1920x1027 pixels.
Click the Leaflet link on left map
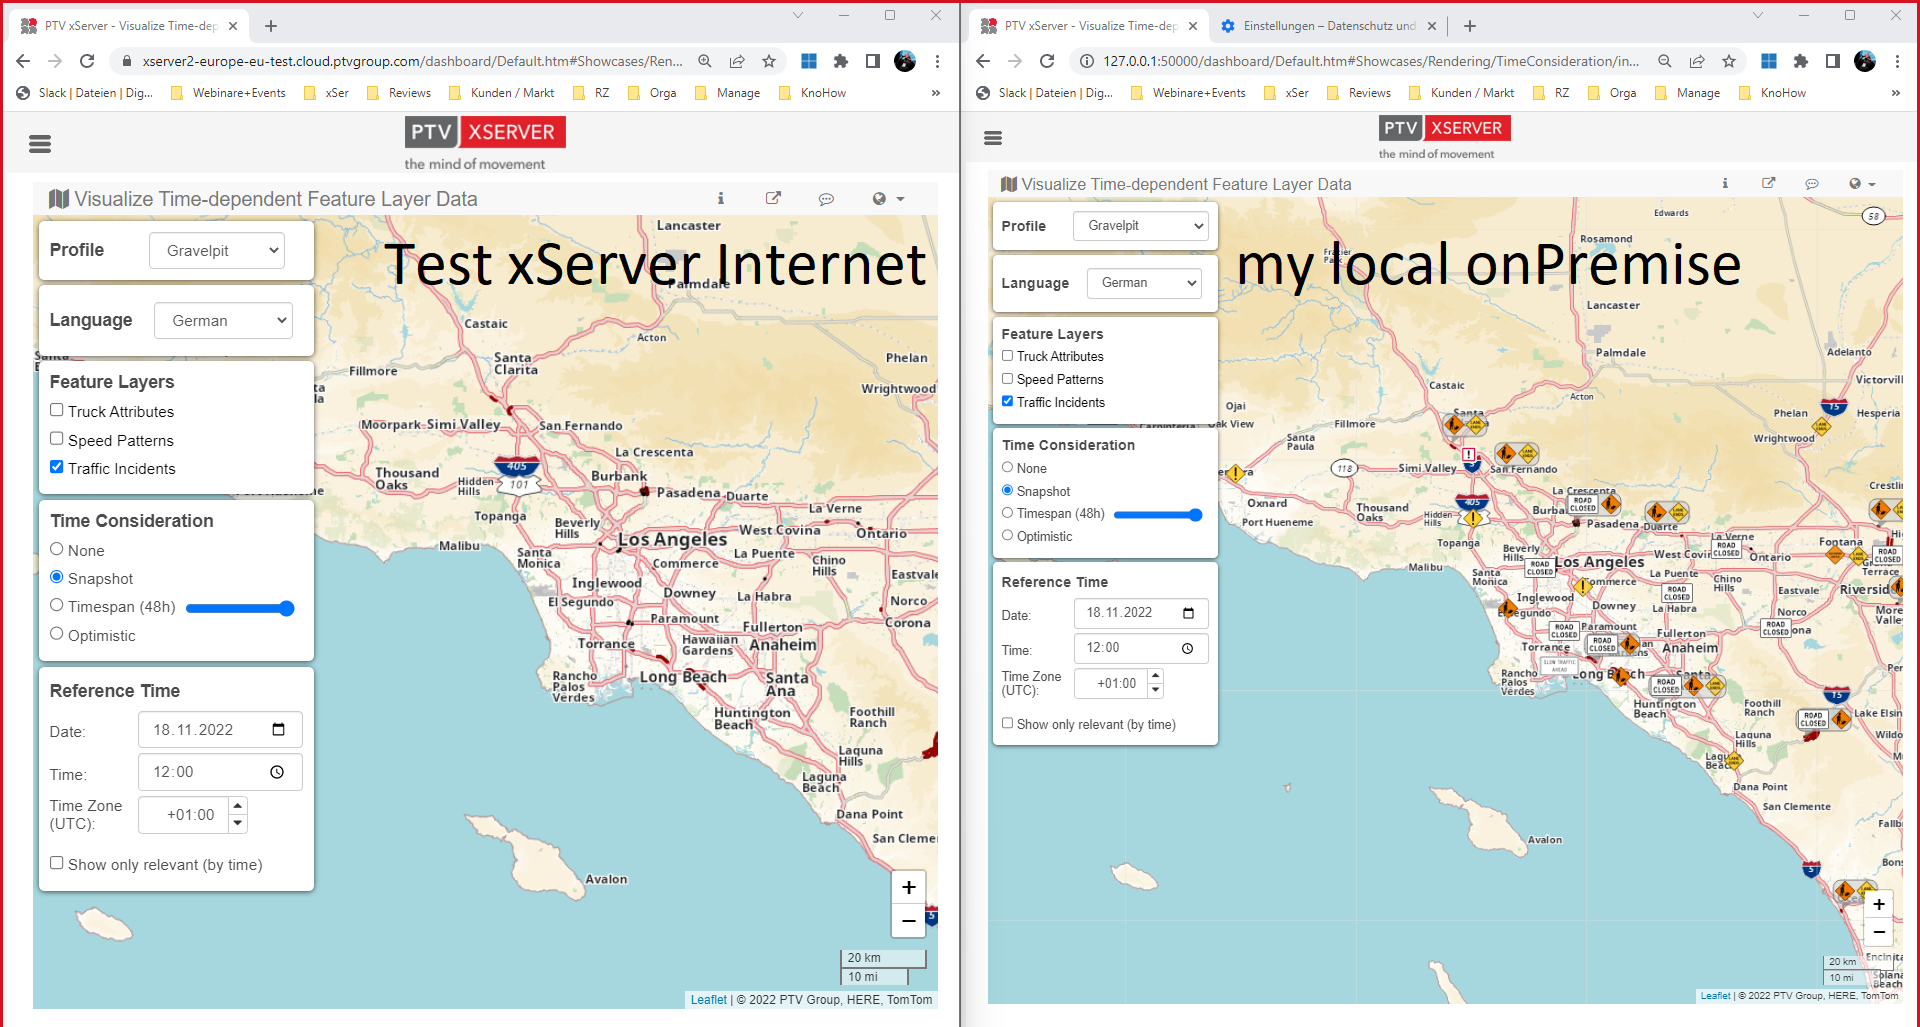coord(708,1000)
